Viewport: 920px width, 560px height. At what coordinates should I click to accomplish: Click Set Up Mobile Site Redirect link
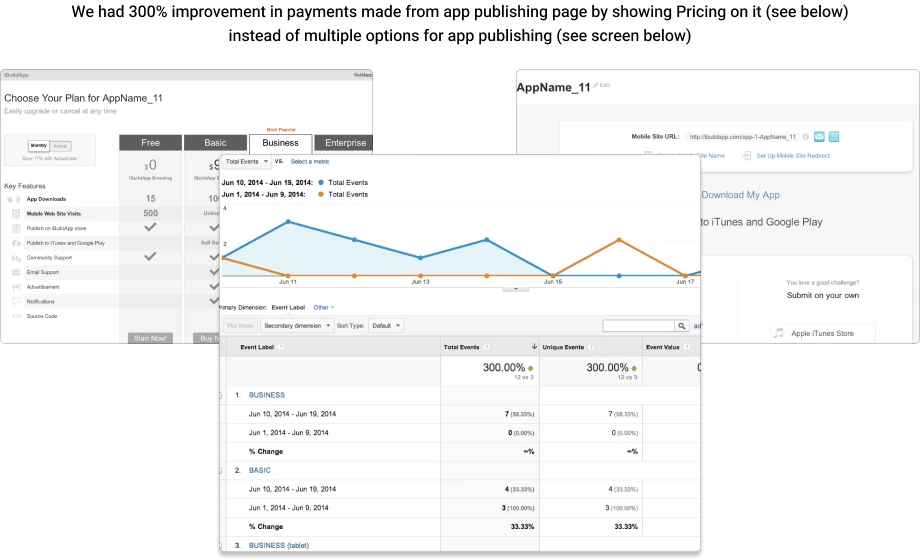click(793, 156)
